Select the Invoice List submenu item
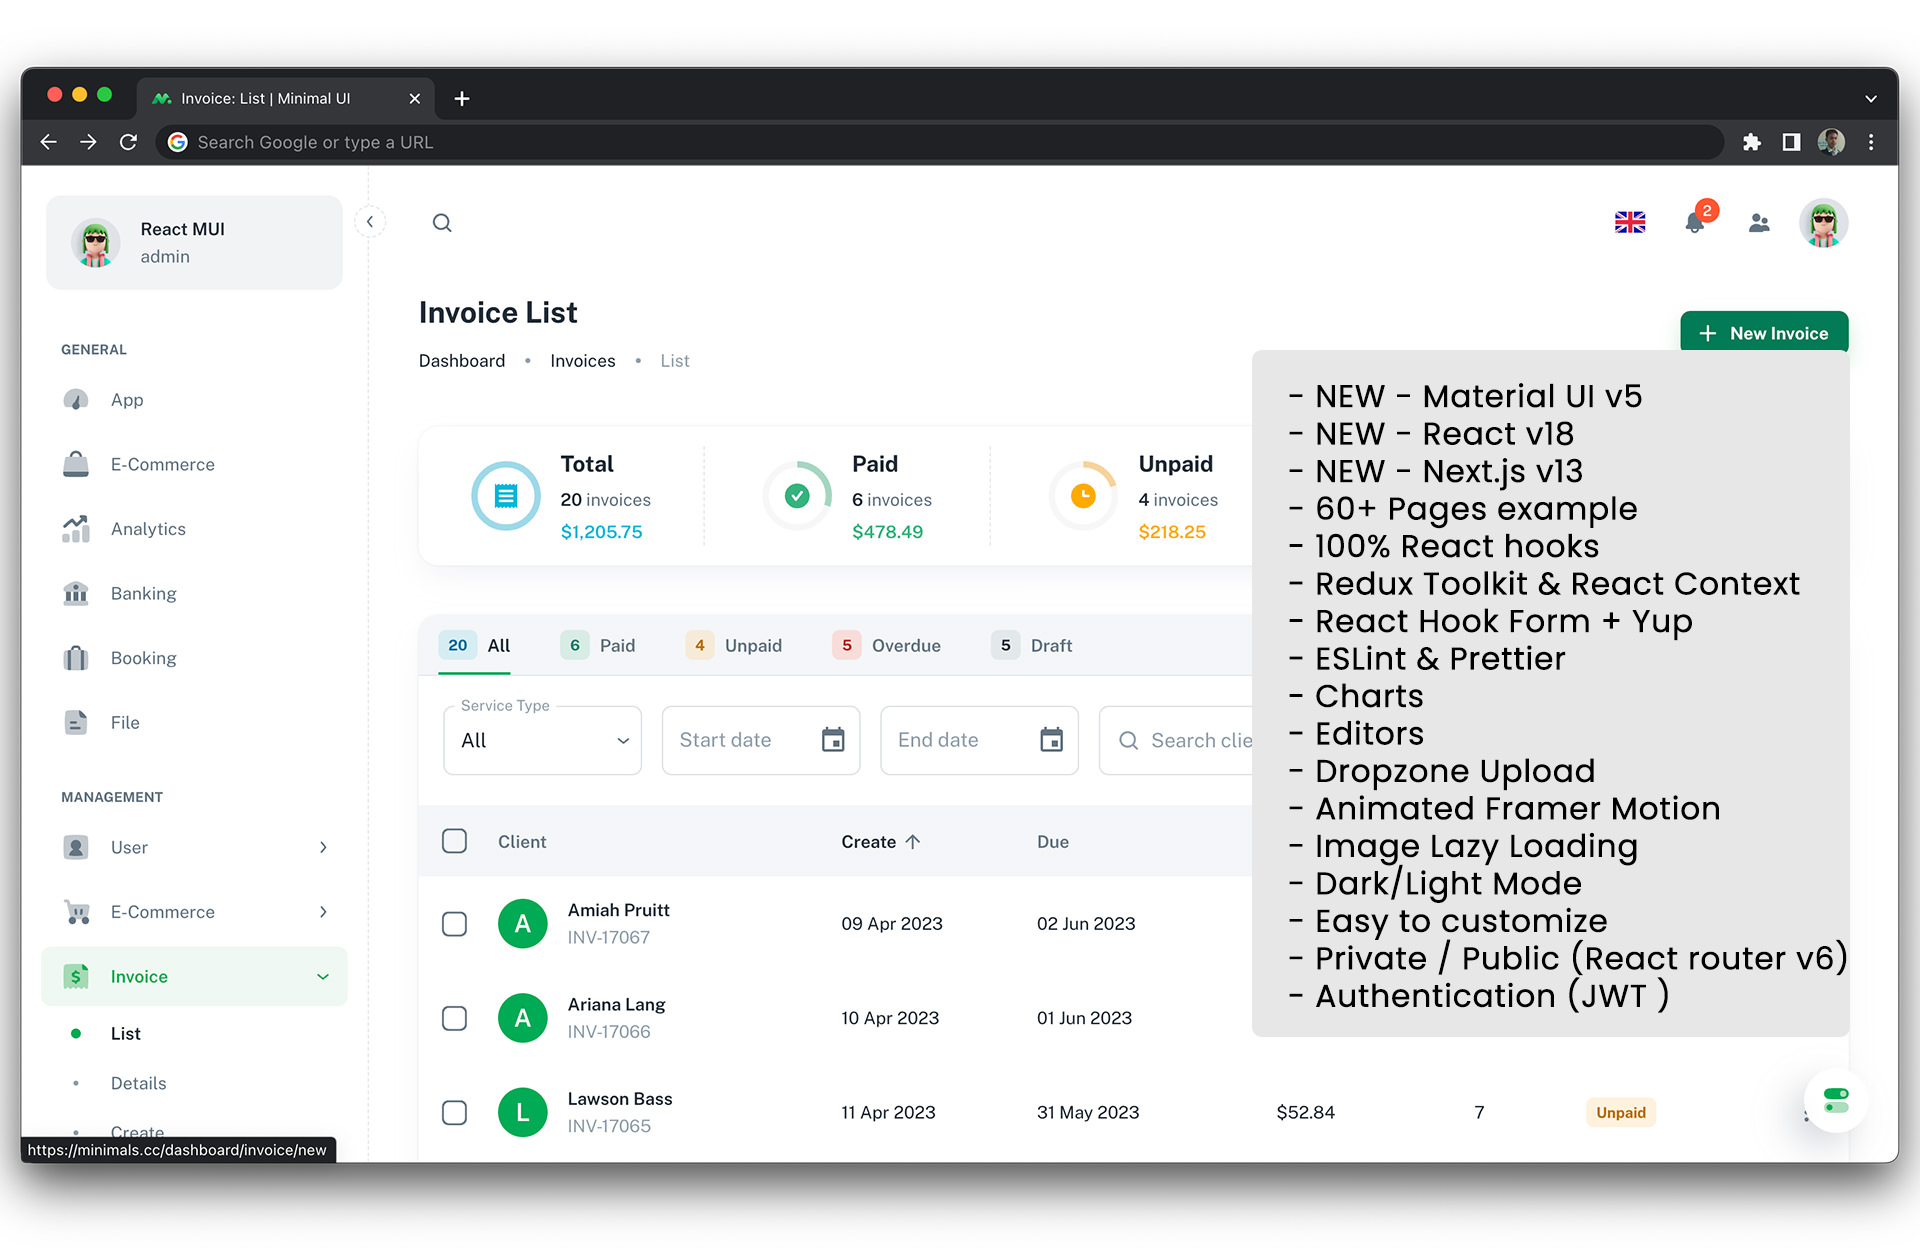Screen dimensions: 1920x1248 194,1034
